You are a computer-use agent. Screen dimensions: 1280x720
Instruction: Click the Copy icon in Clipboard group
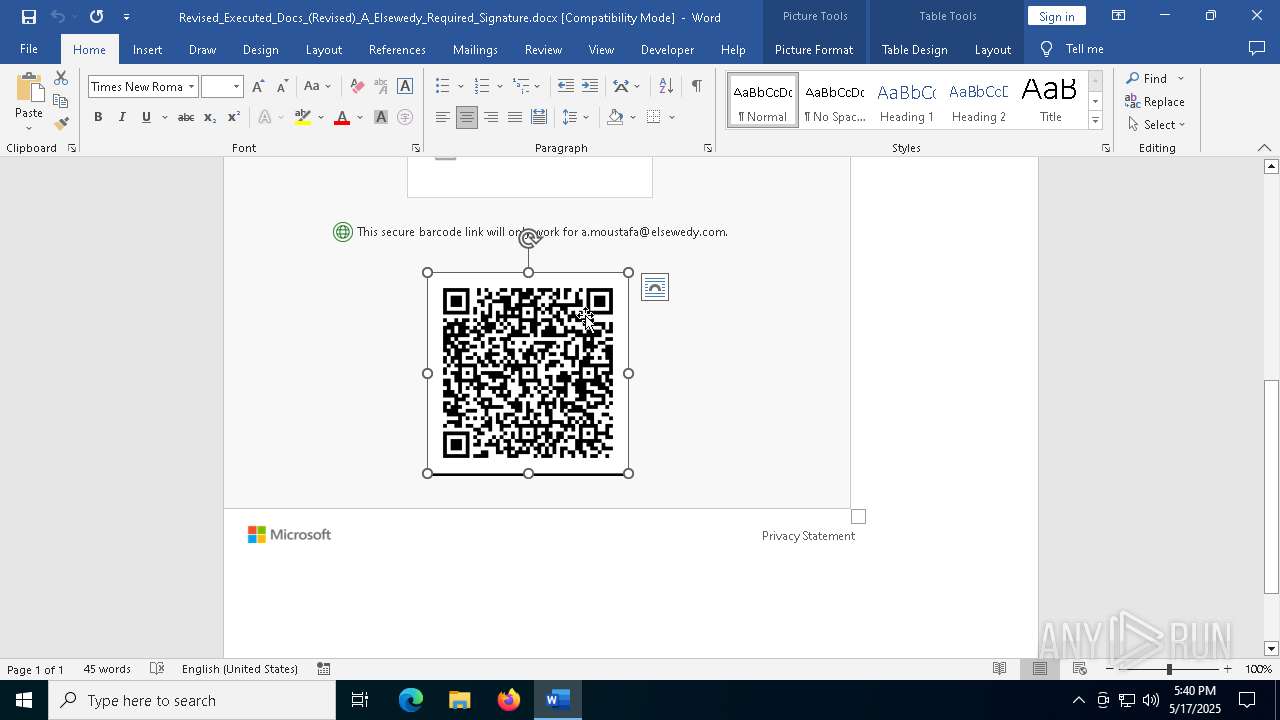click(61, 101)
